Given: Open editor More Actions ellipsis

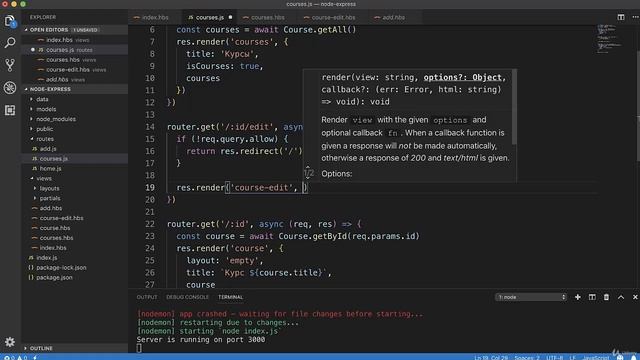Looking at the screenshot, I should point(635,17).
